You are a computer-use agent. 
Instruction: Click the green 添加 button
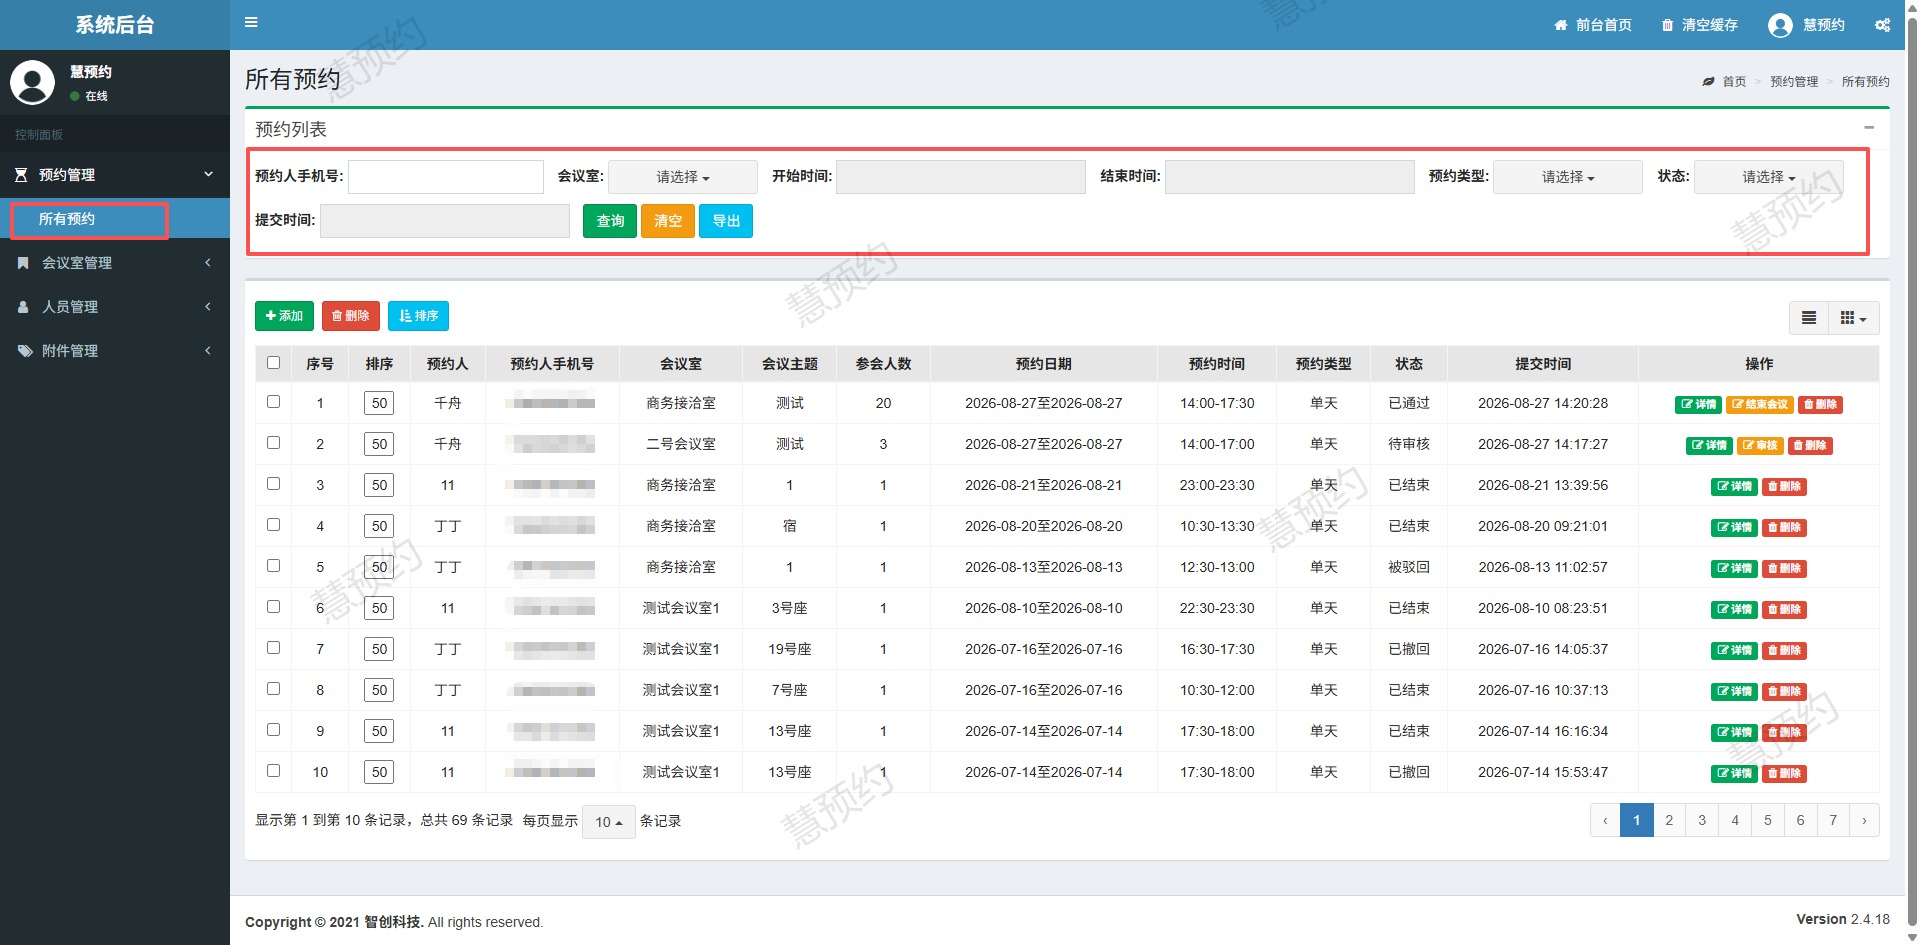coord(284,316)
